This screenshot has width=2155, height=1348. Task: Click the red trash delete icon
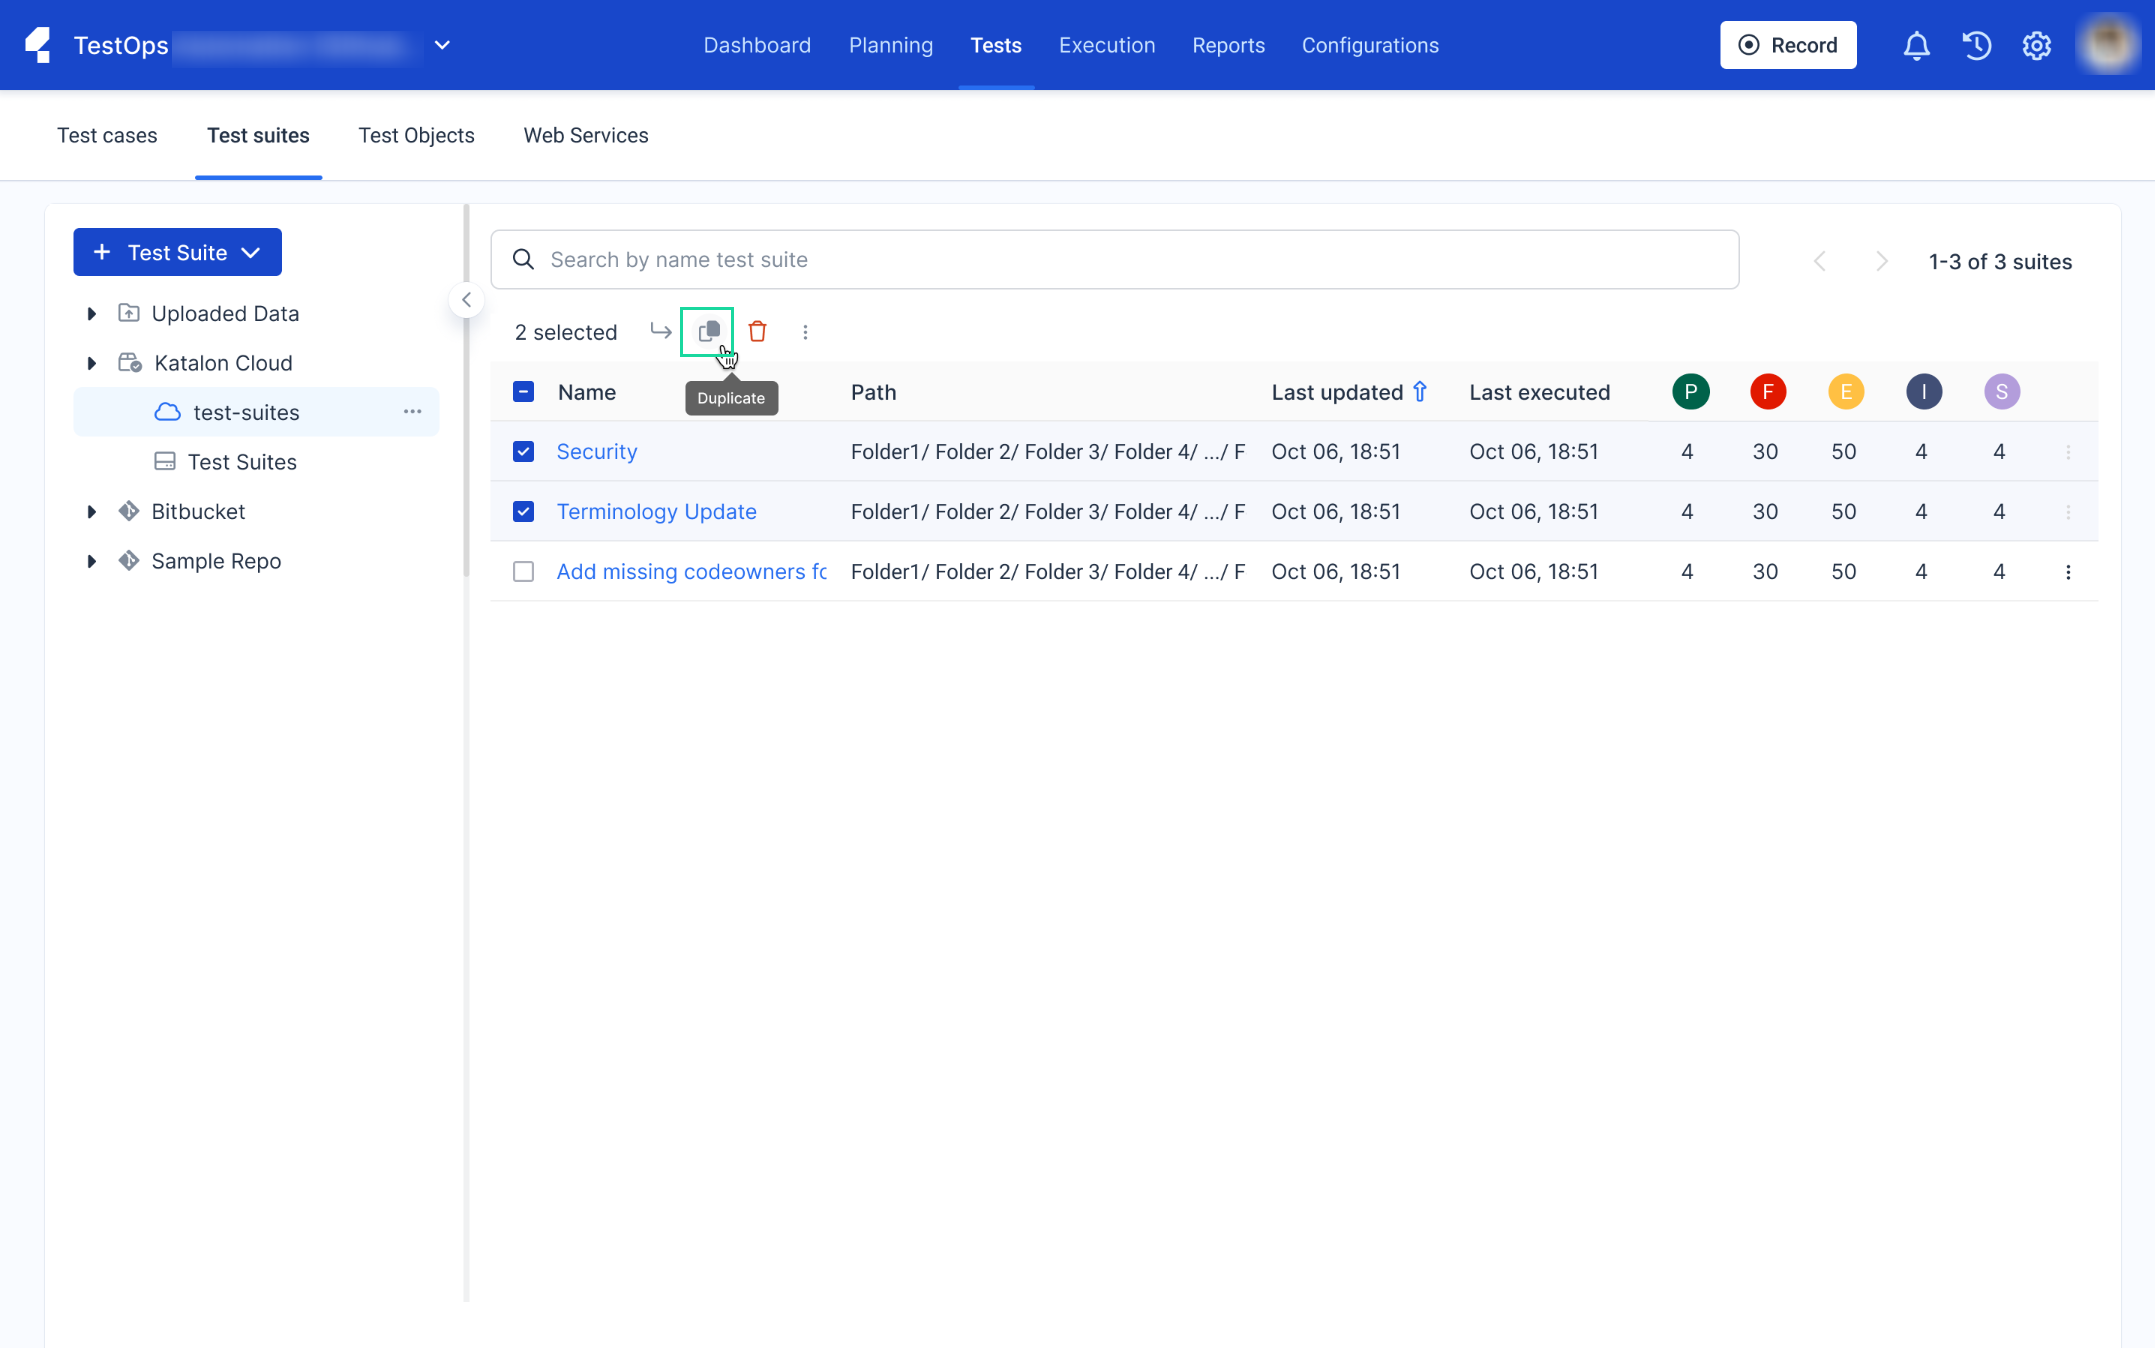click(x=757, y=331)
